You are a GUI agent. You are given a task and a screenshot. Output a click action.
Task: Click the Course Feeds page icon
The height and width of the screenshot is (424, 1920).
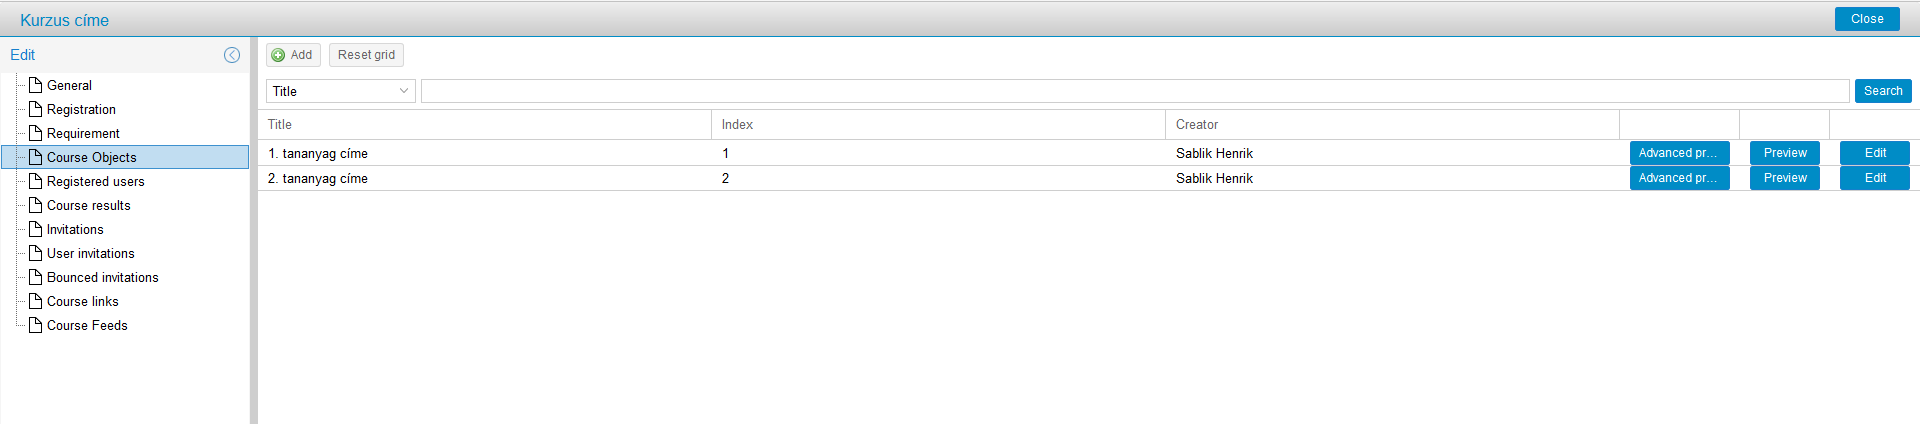pyautogui.click(x=36, y=325)
